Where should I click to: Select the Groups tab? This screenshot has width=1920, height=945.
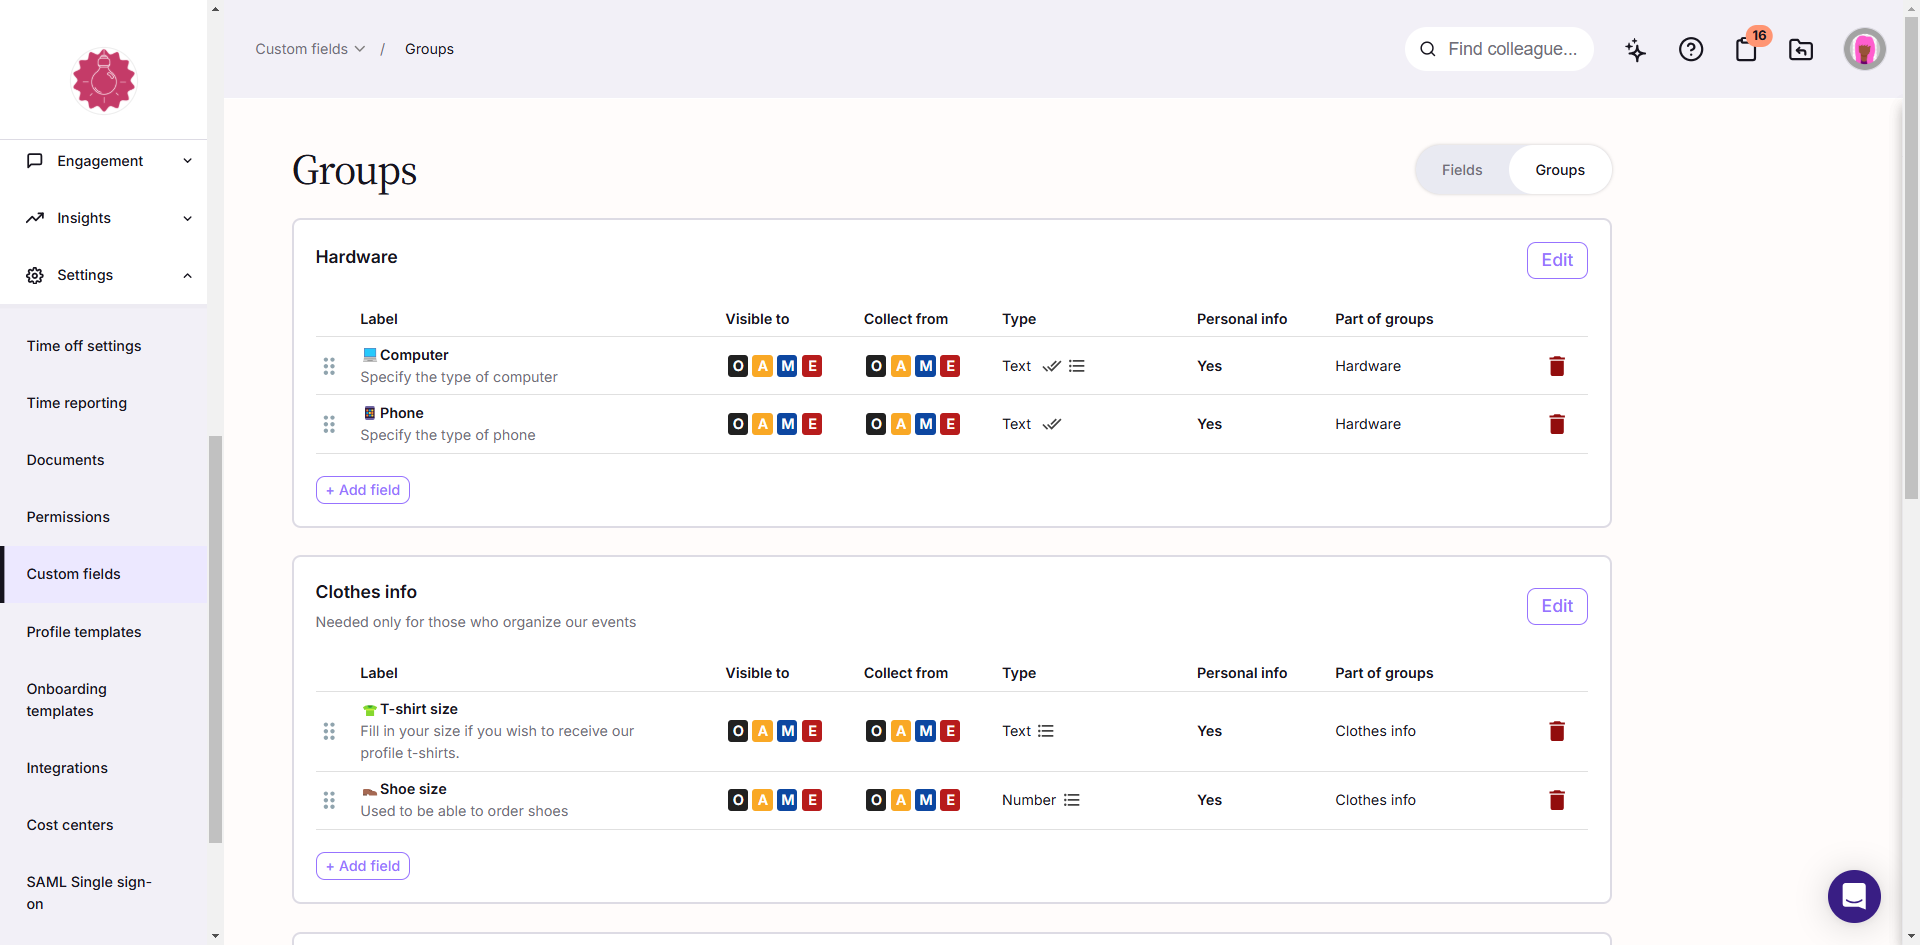(x=1560, y=170)
